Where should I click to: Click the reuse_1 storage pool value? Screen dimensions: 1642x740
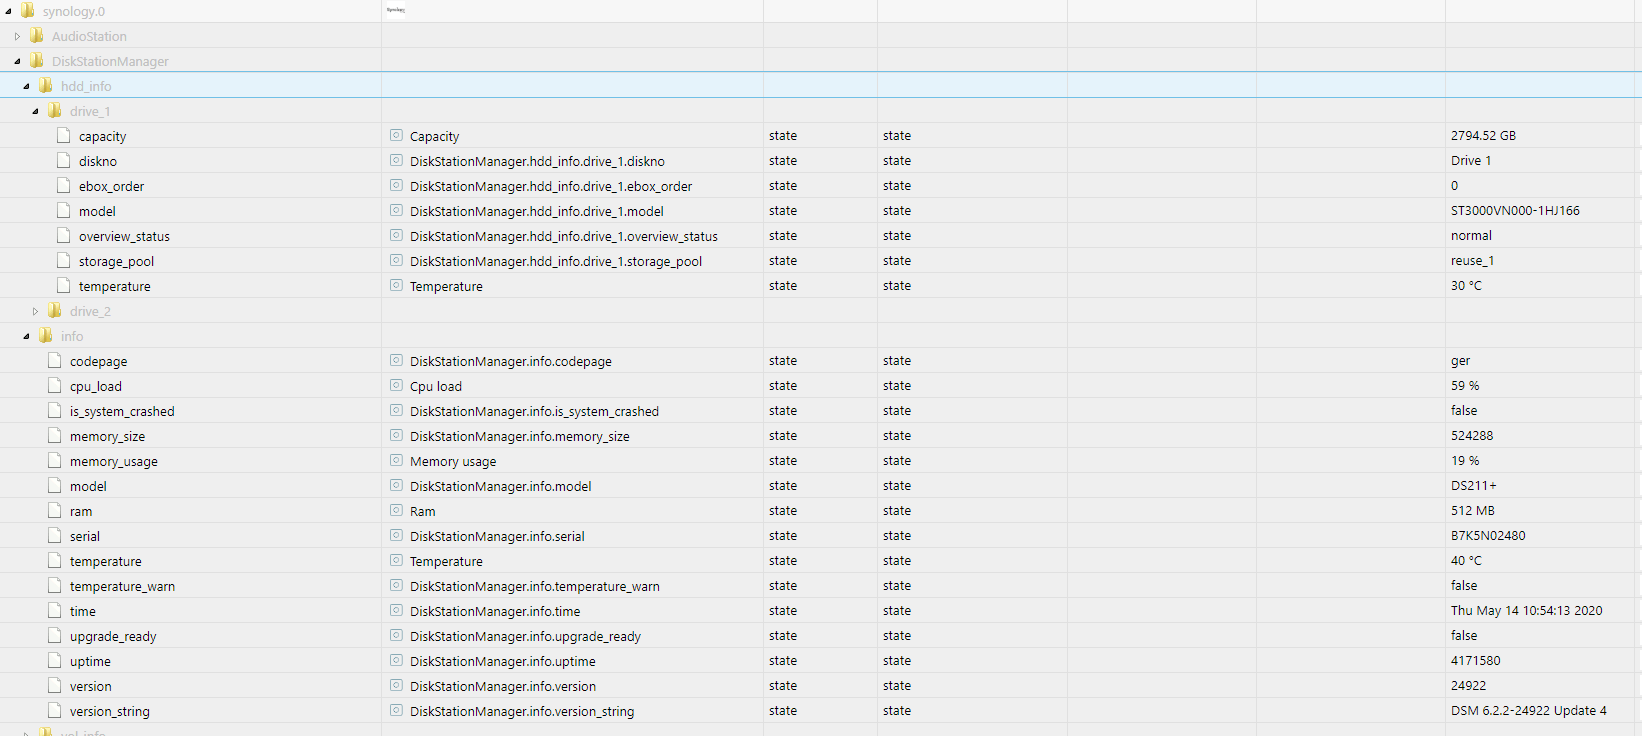(1472, 260)
